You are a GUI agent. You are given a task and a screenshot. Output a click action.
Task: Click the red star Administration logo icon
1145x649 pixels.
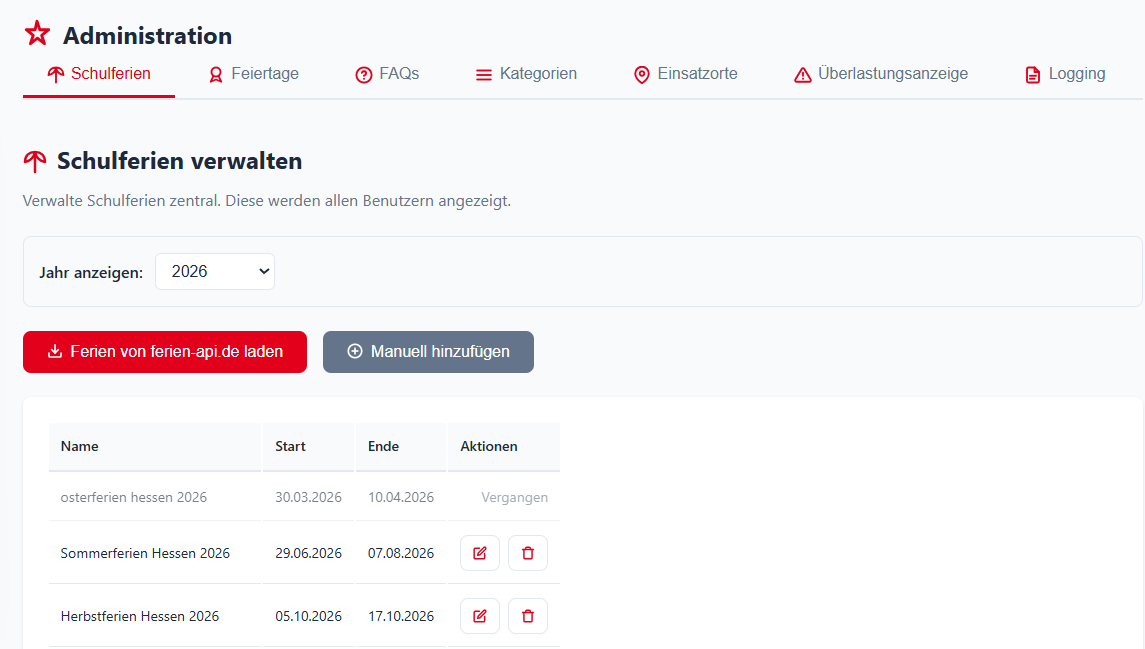coord(37,34)
